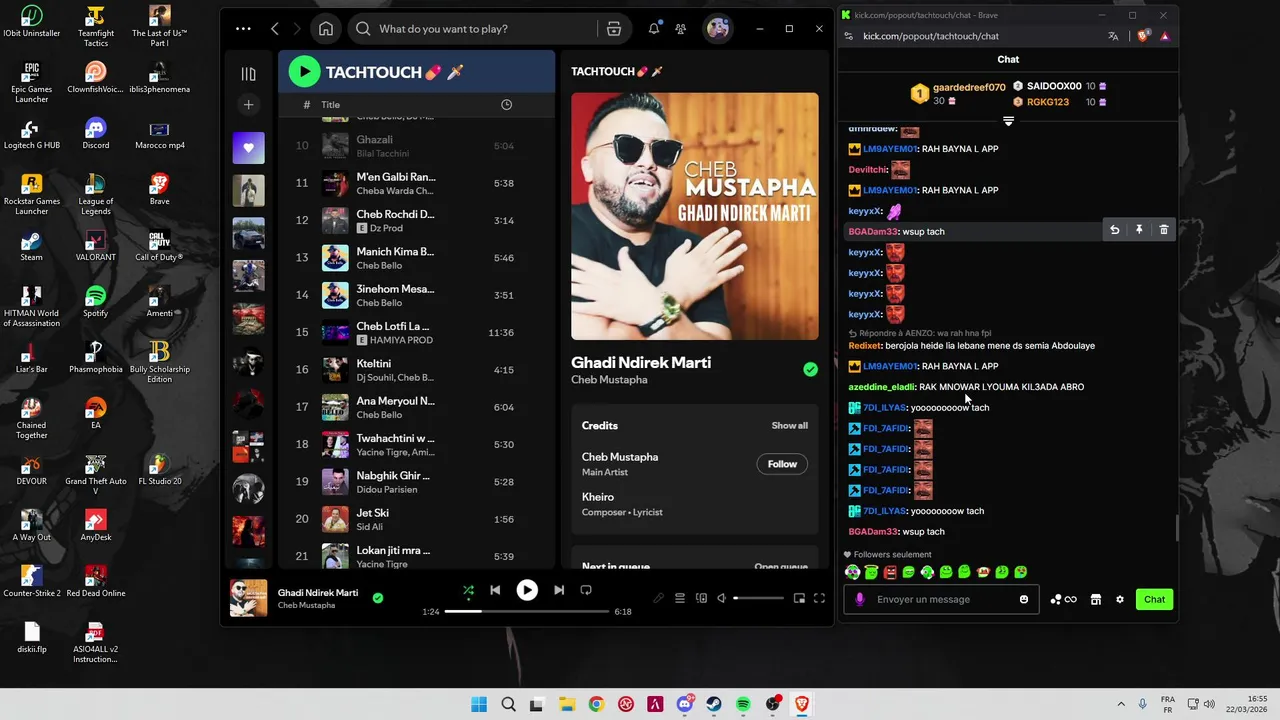Go forward with Spotify's right arrow
The width and height of the screenshot is (1280, 720).
click(297, 29)
